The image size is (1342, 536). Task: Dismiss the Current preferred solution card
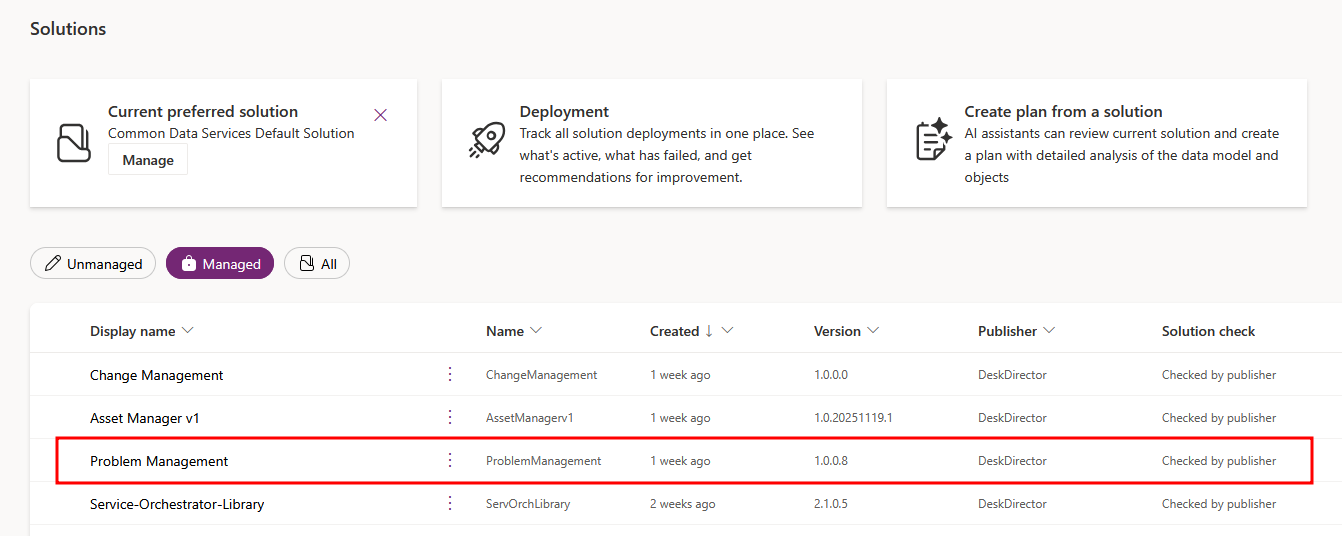380,115
